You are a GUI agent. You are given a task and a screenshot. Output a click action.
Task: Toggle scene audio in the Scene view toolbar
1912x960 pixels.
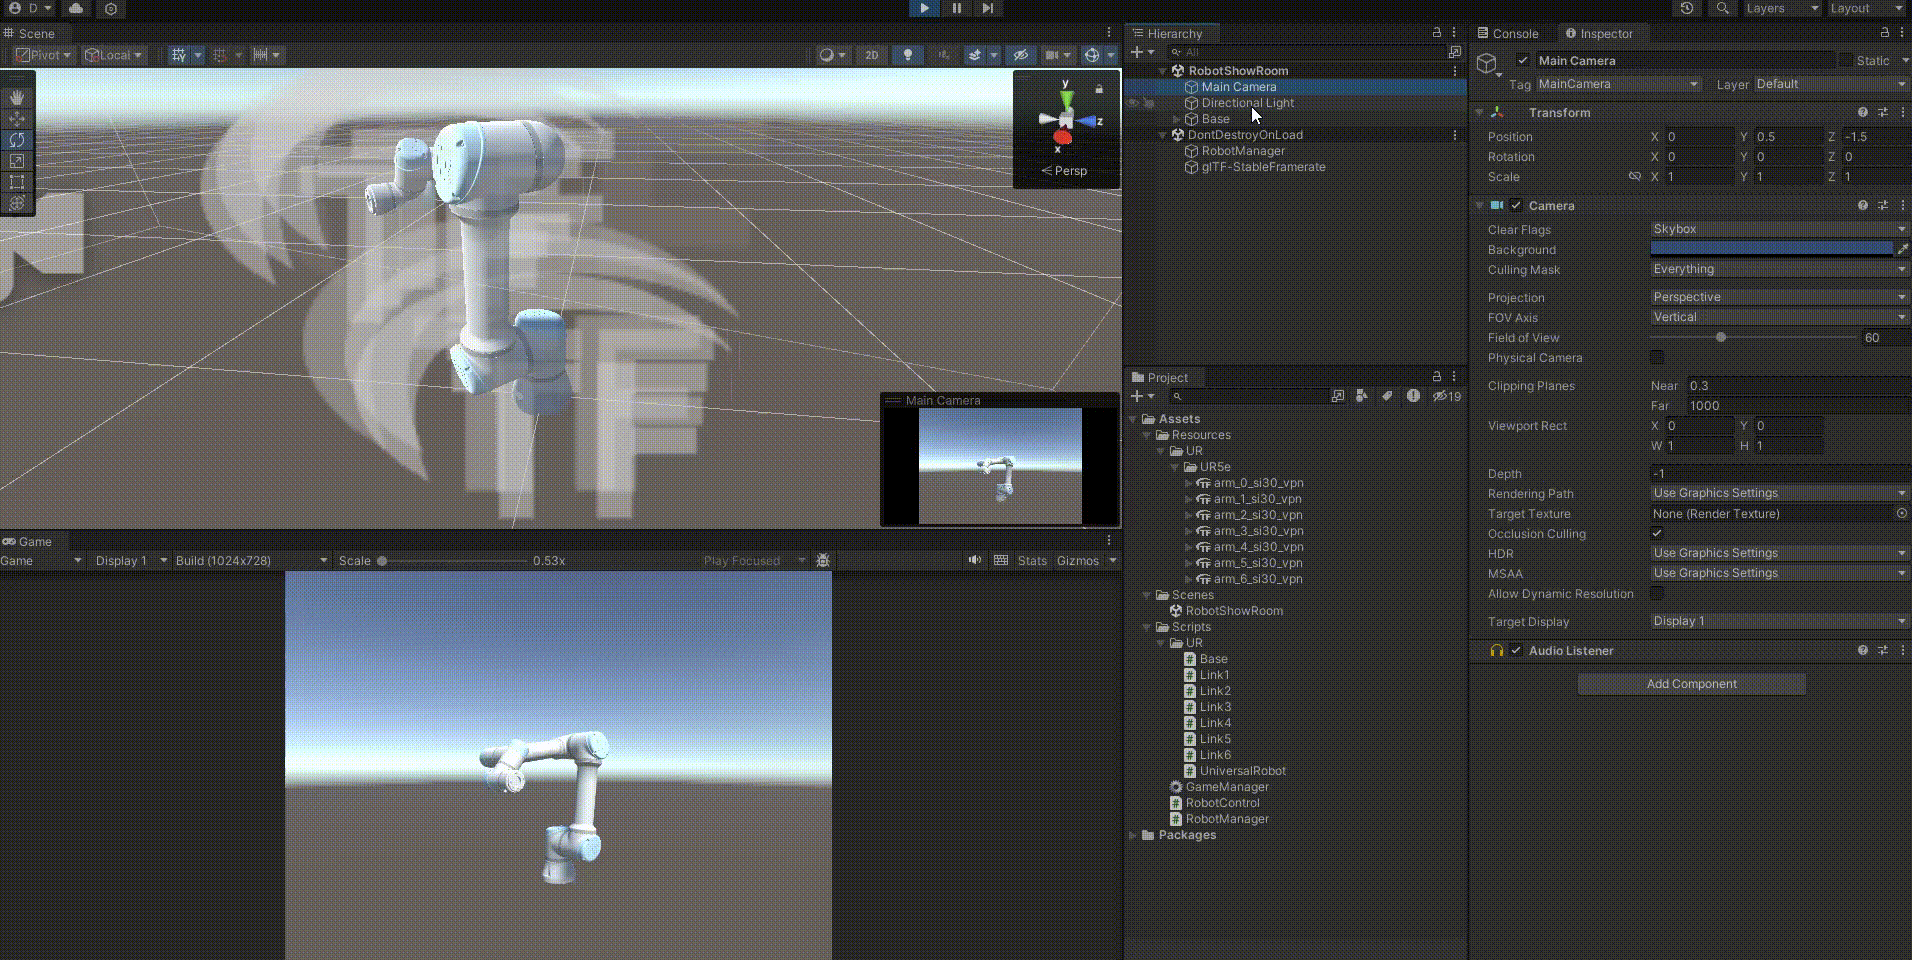tap(943, 55)
